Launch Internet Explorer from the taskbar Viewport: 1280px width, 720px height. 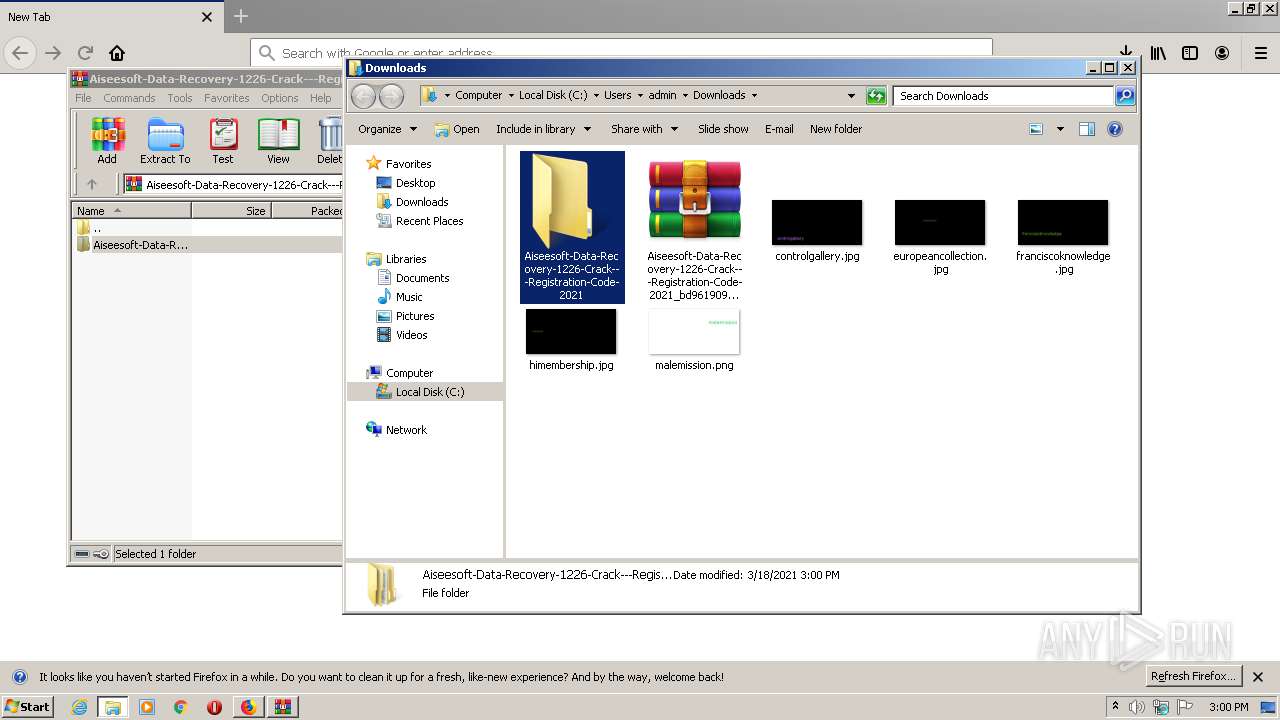coord(79,707)
